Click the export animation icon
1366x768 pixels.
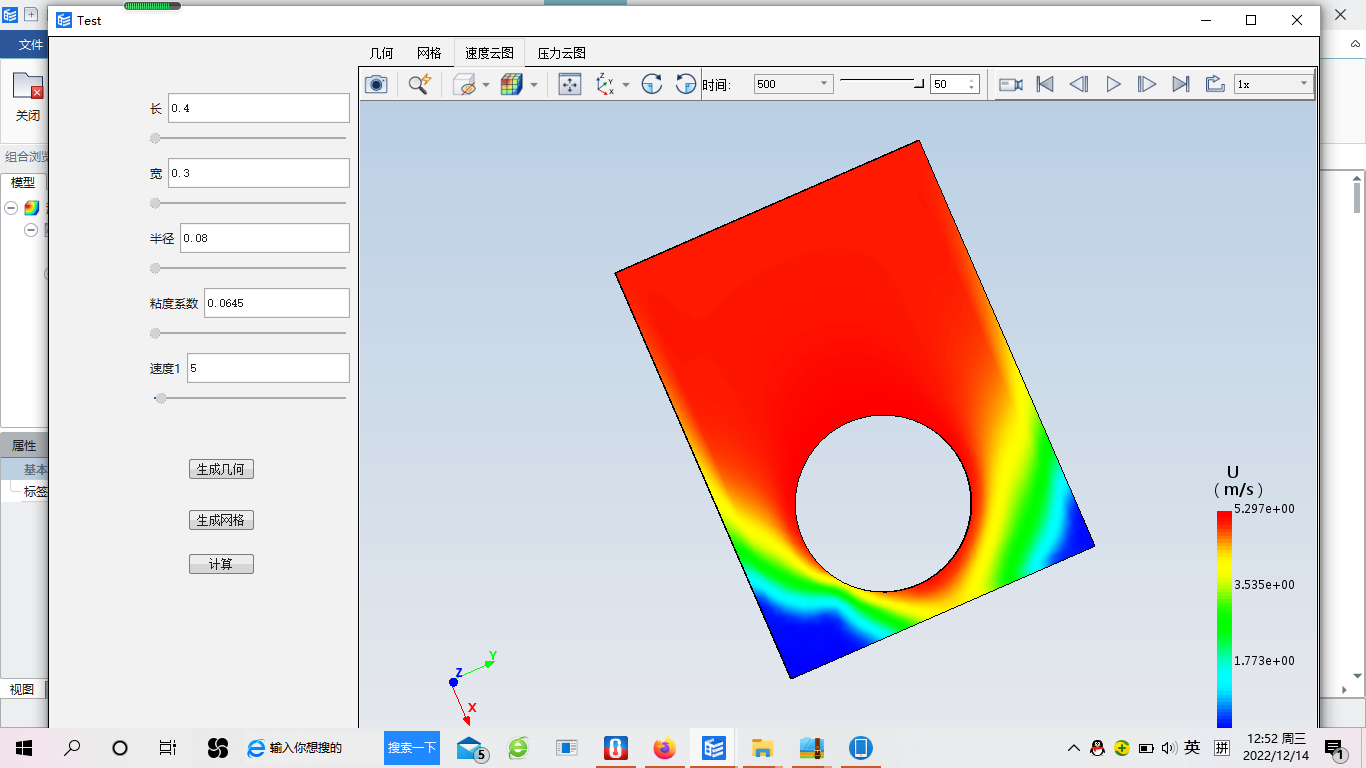pos(1215,85)
